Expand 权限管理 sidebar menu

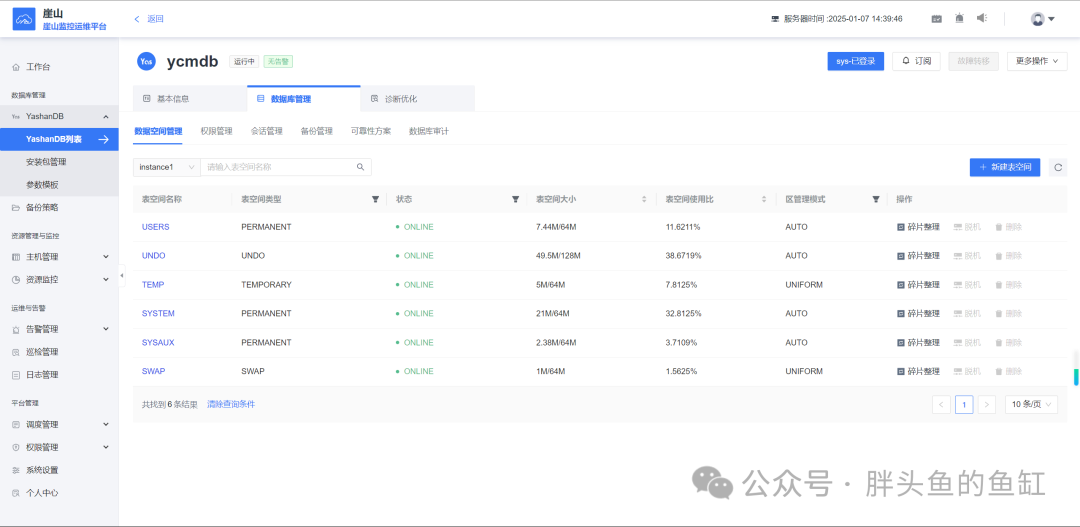click(x=59, y=447)
